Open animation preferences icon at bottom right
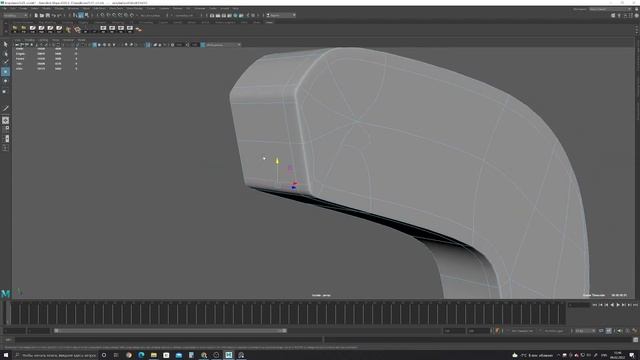The image size is (640, 360). (x=635, y=331)
